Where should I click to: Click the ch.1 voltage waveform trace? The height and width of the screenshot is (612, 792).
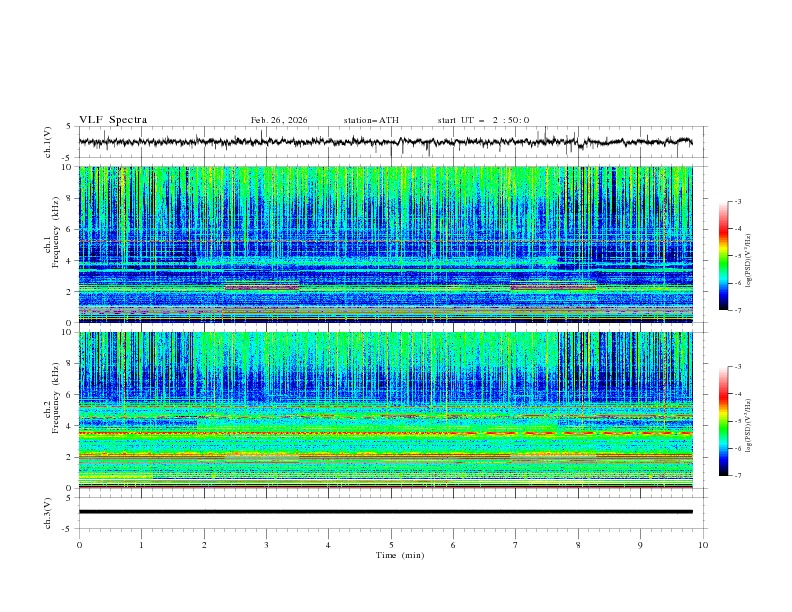[x=385, y=142]
